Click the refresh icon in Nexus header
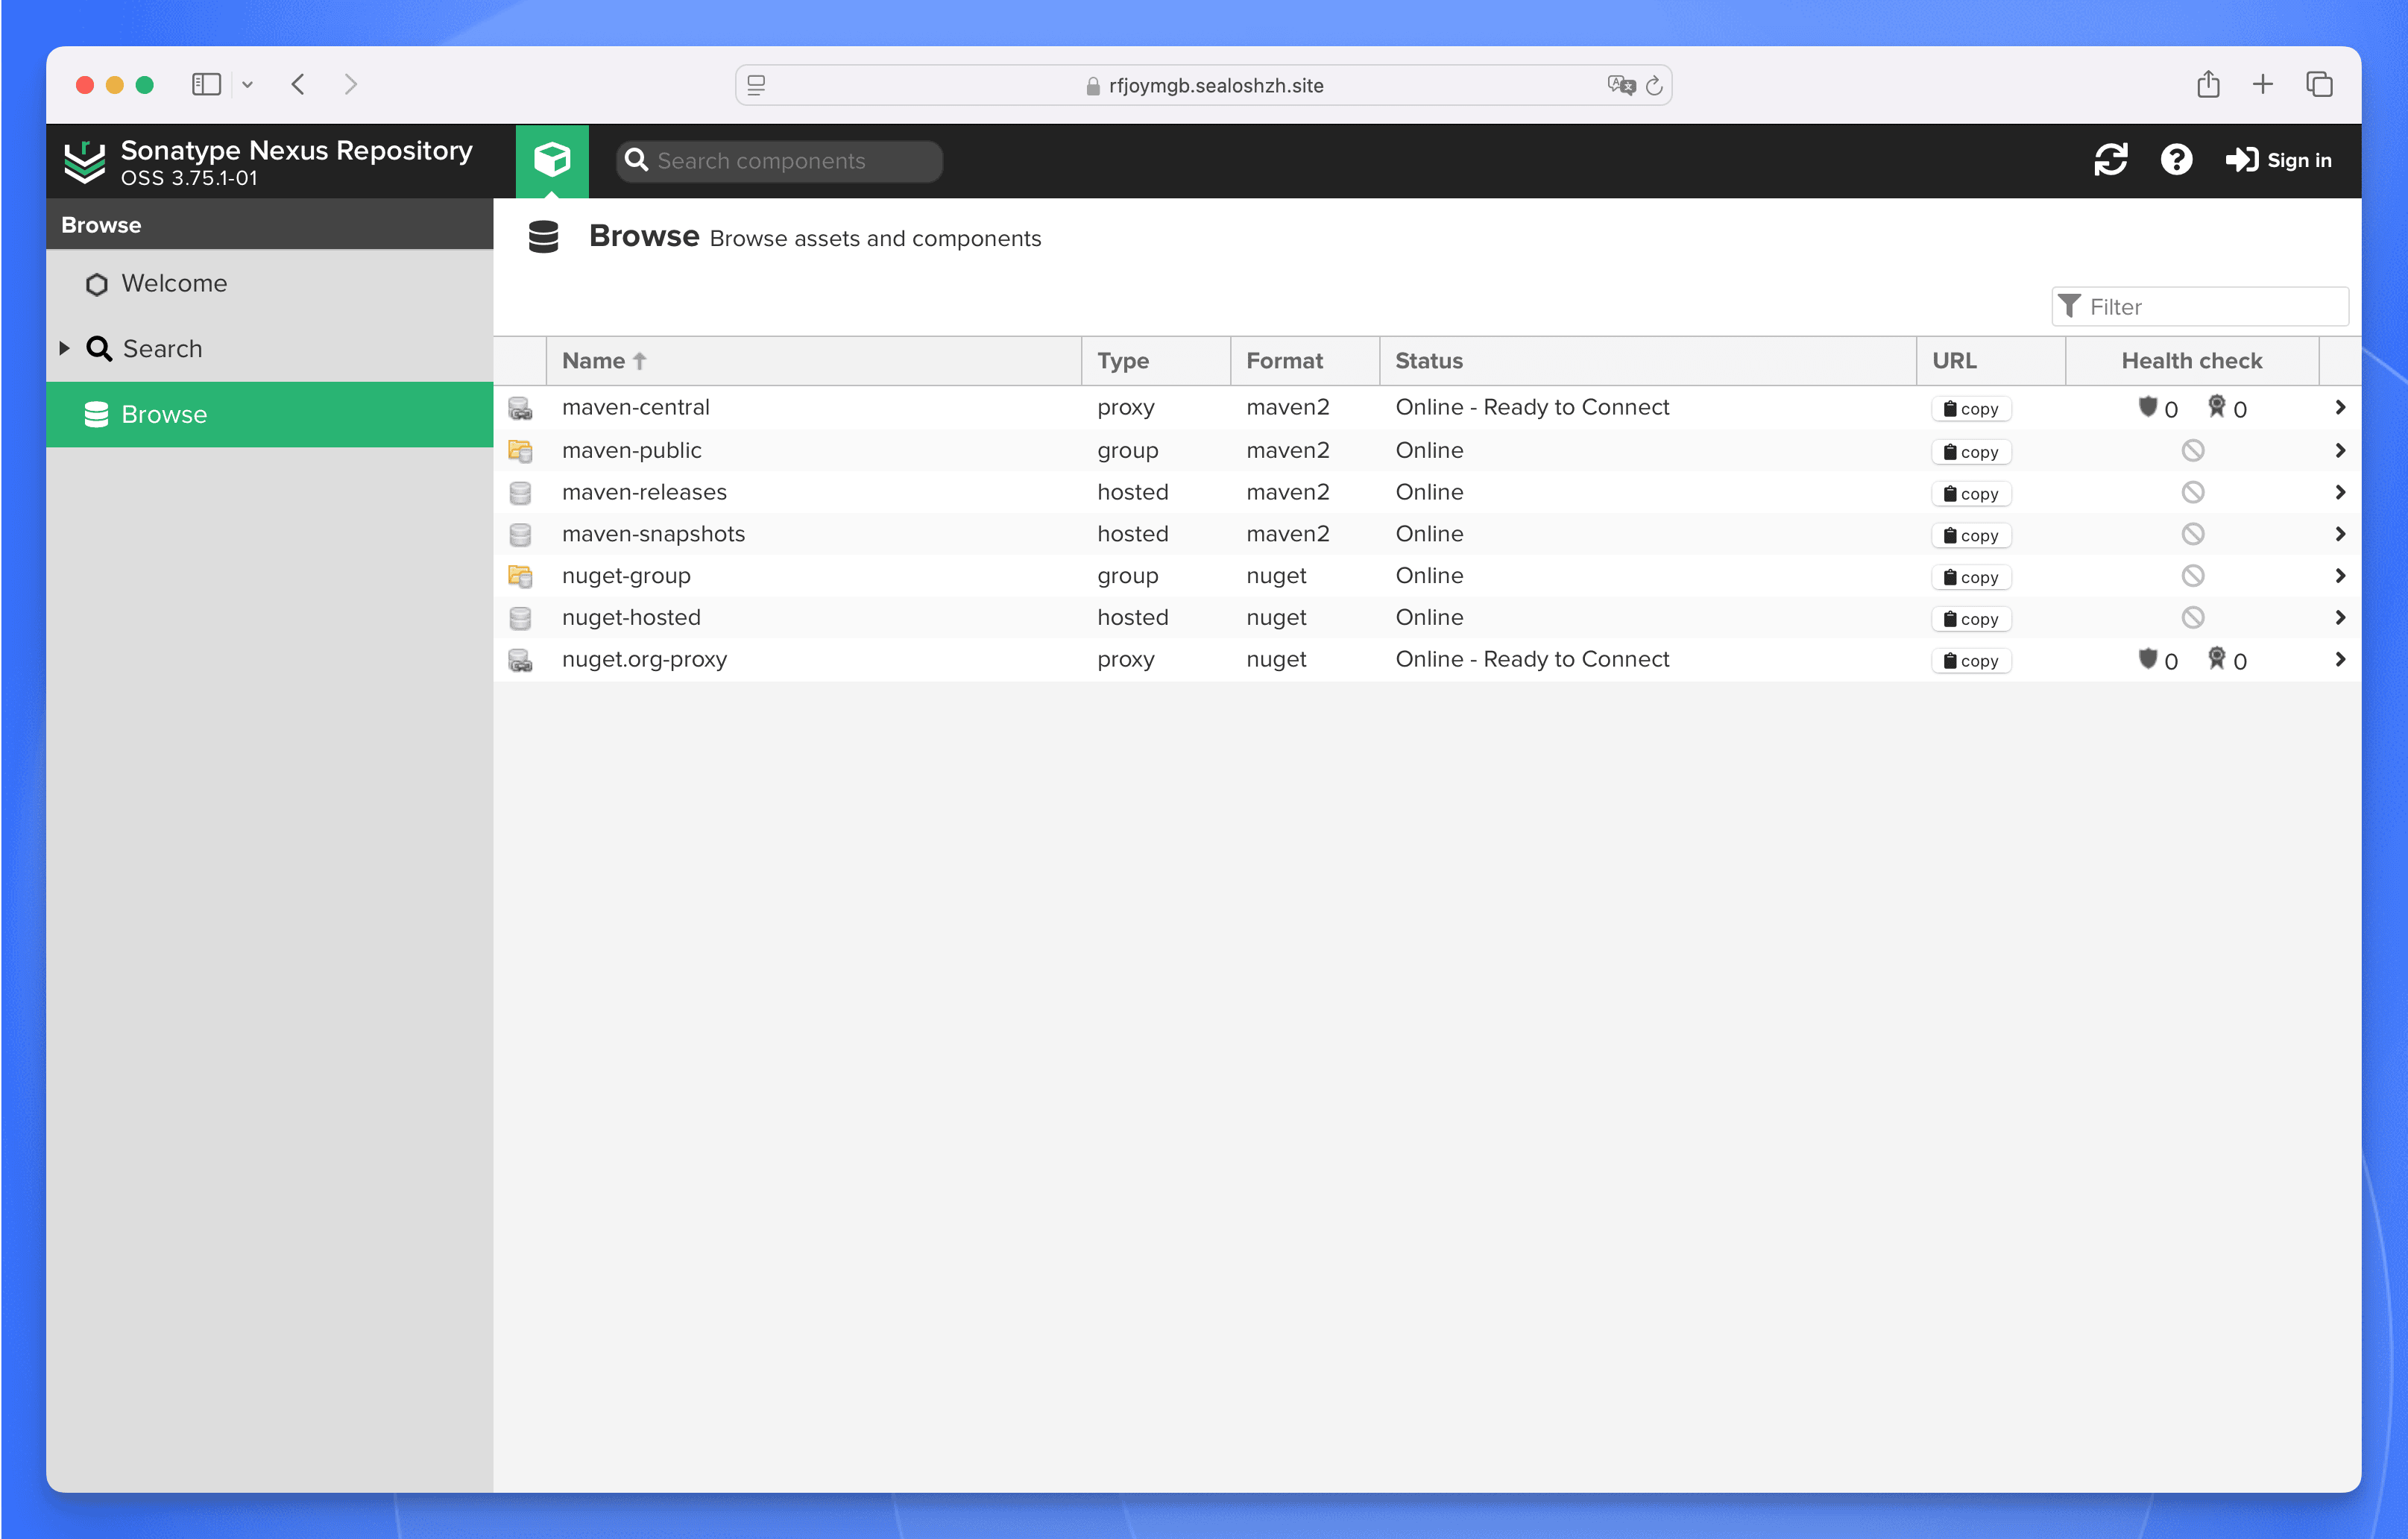2408x1539 pixels. [x=2110, y=160]
